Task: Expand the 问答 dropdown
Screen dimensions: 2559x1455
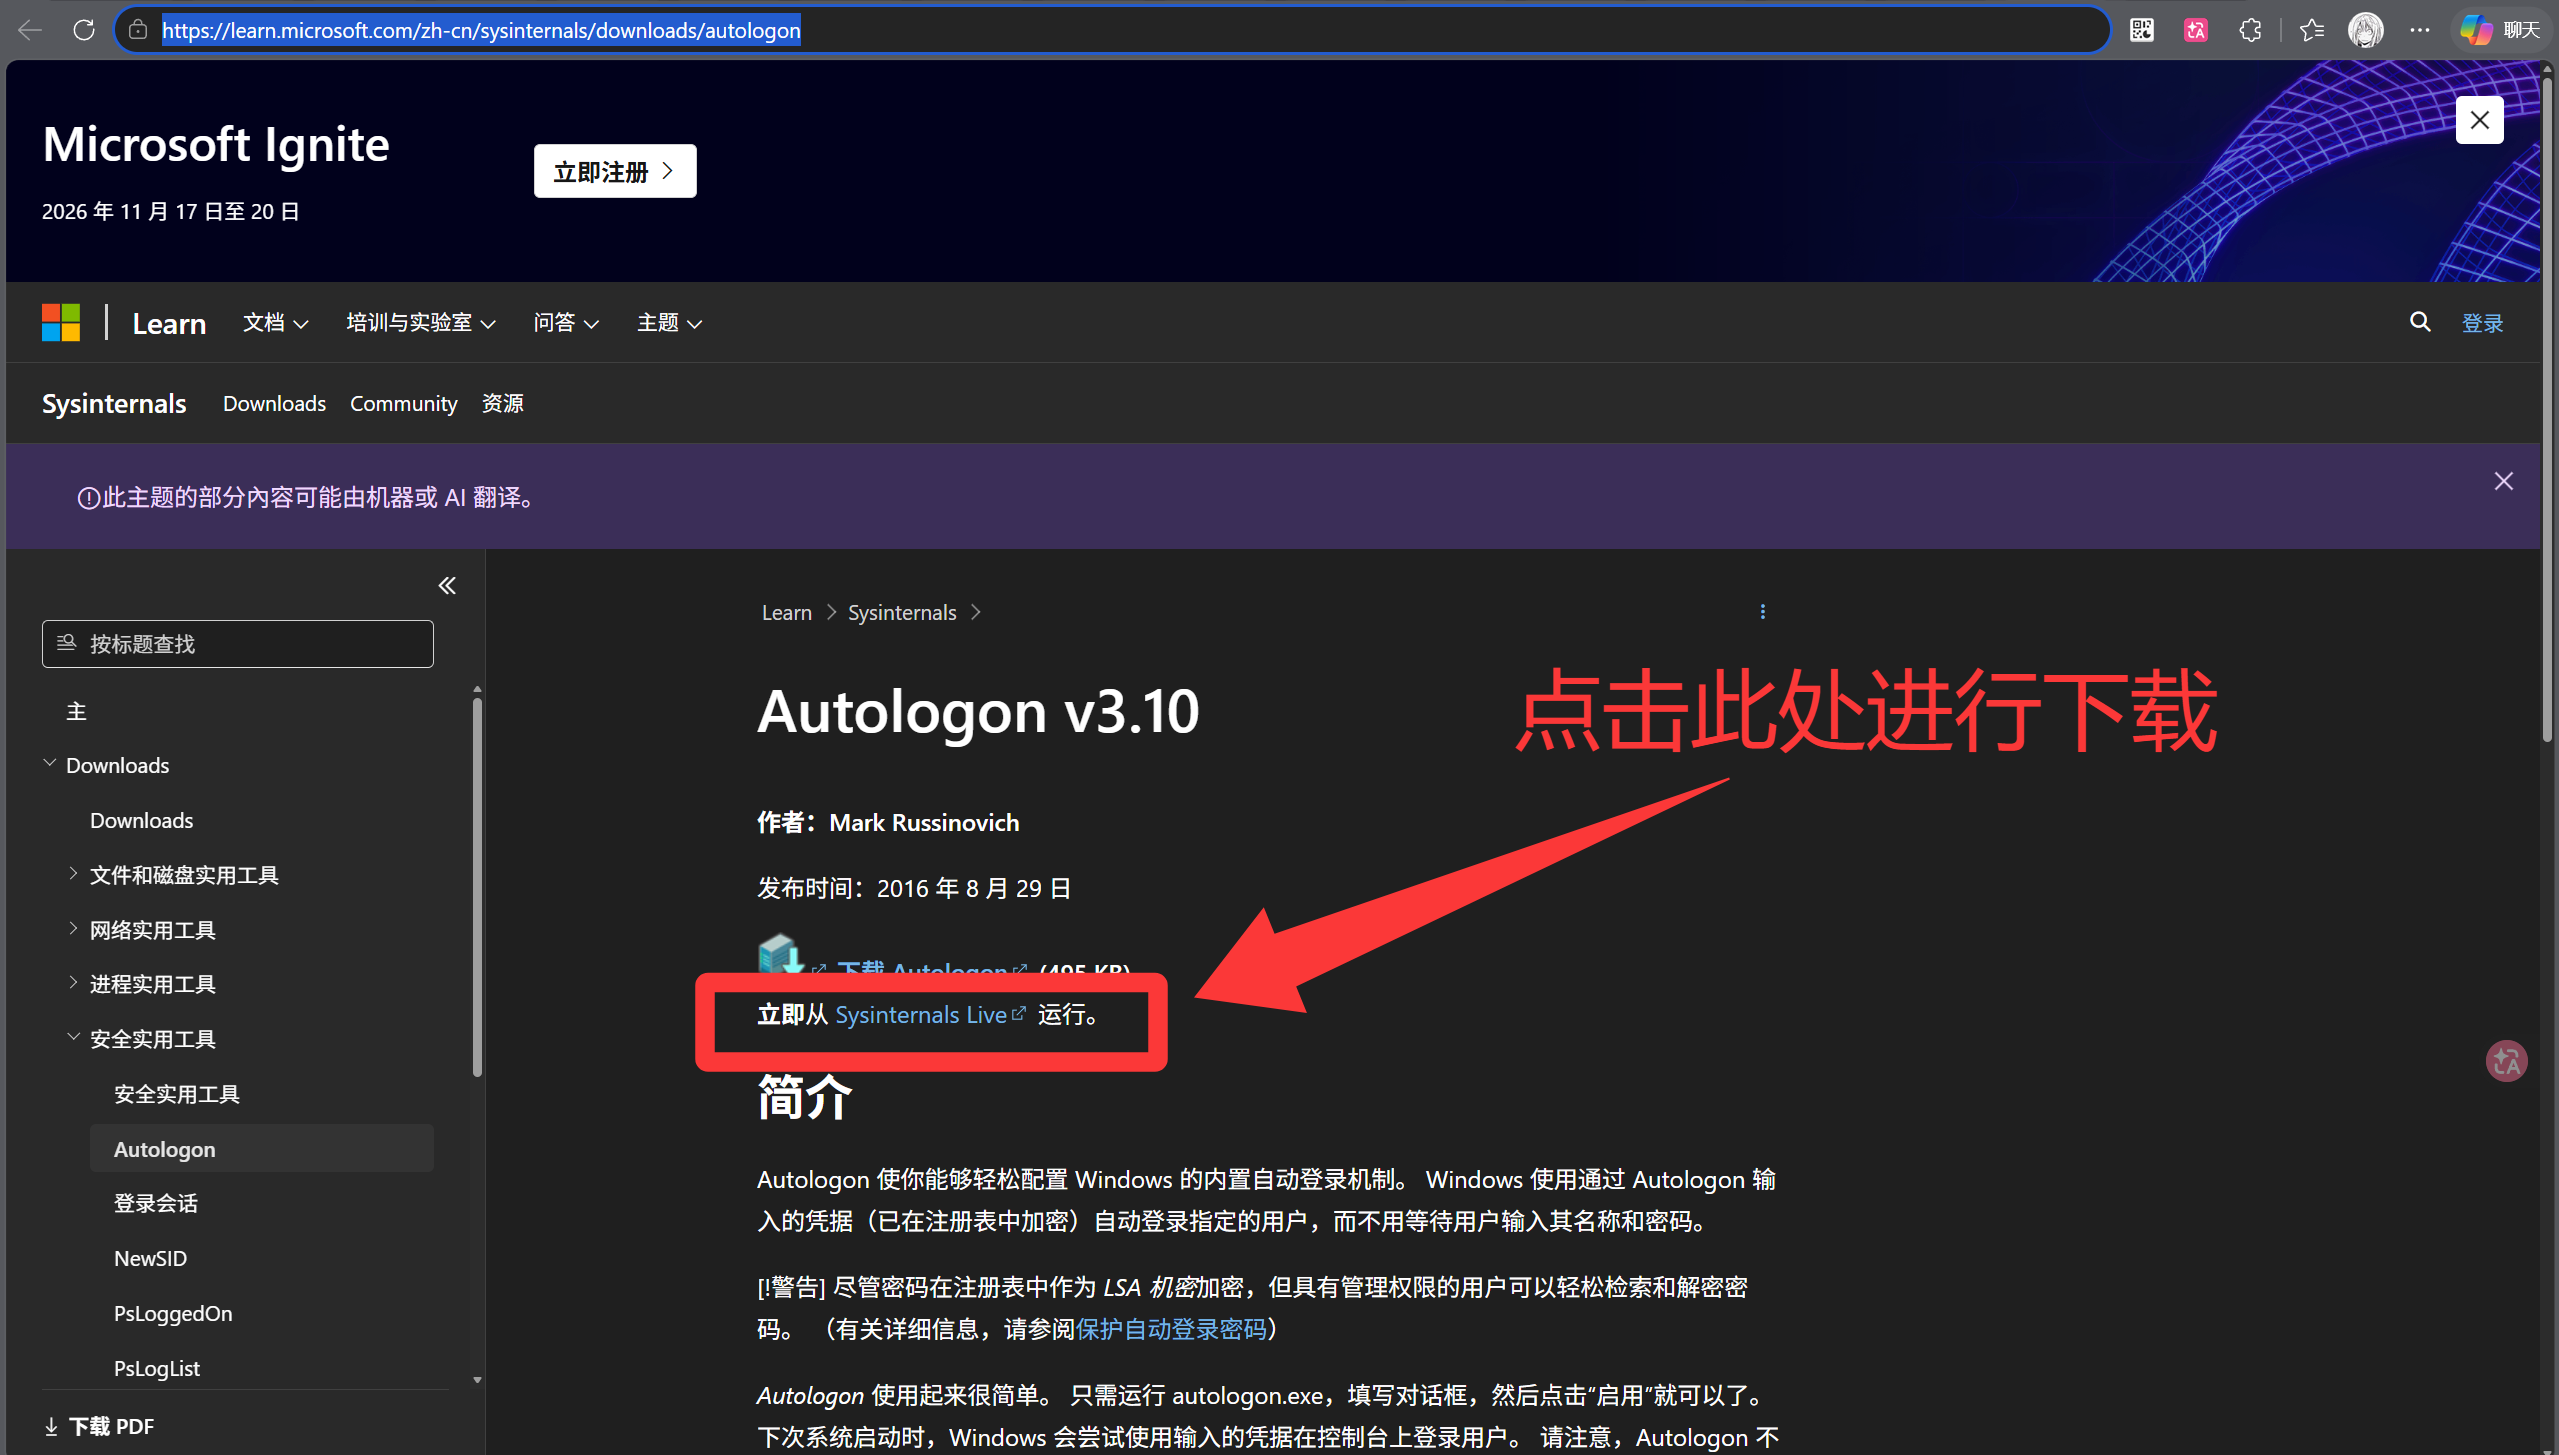Action: 566,323
